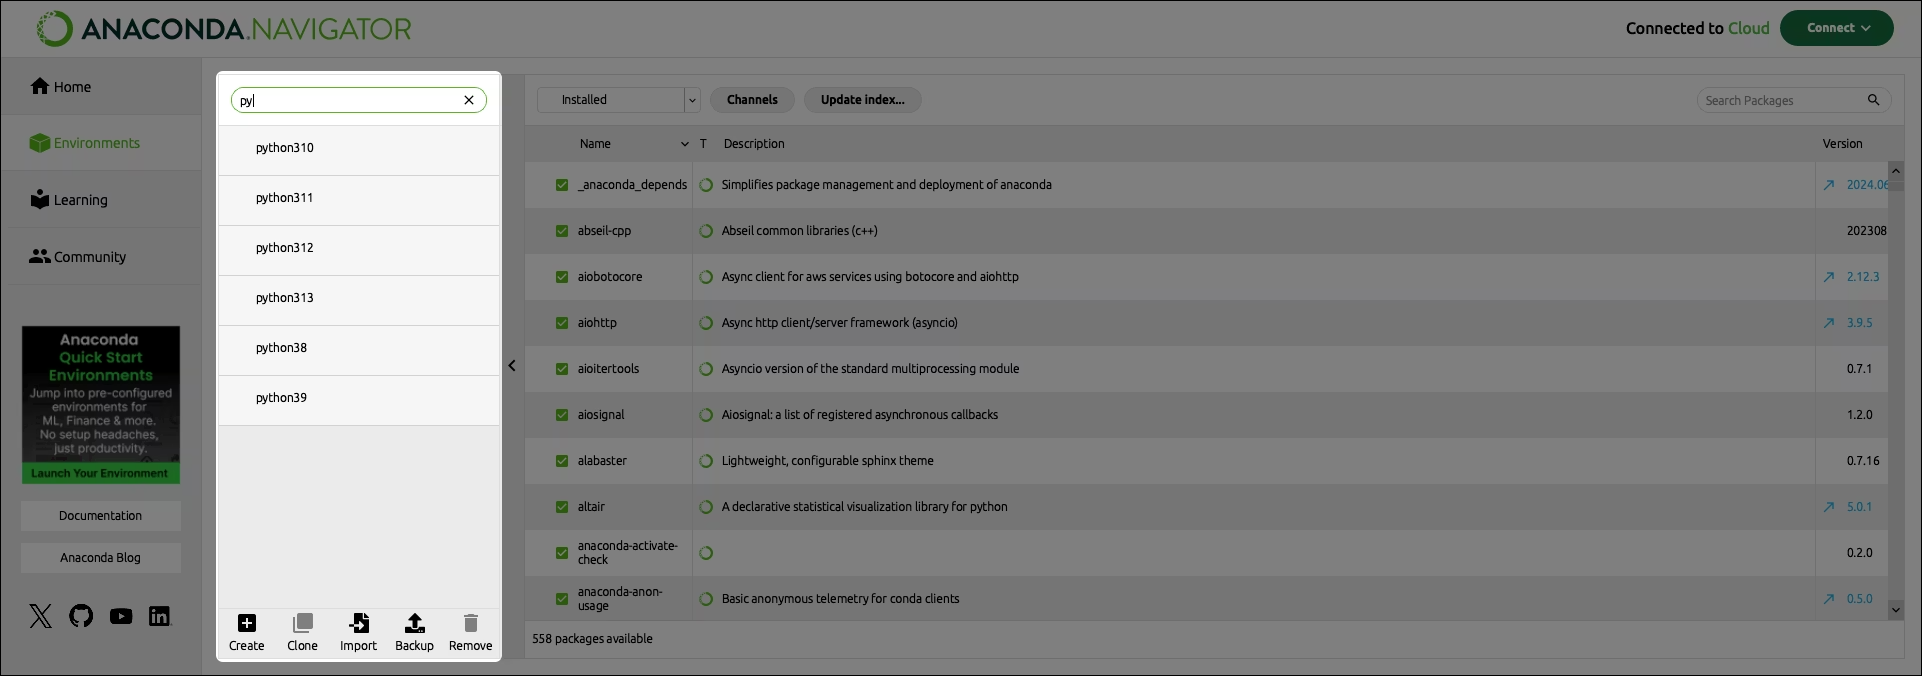Collapse the environments panel with the arrow
The height and width of the screenshot is (676, 1922).
(x=512, y=366)
